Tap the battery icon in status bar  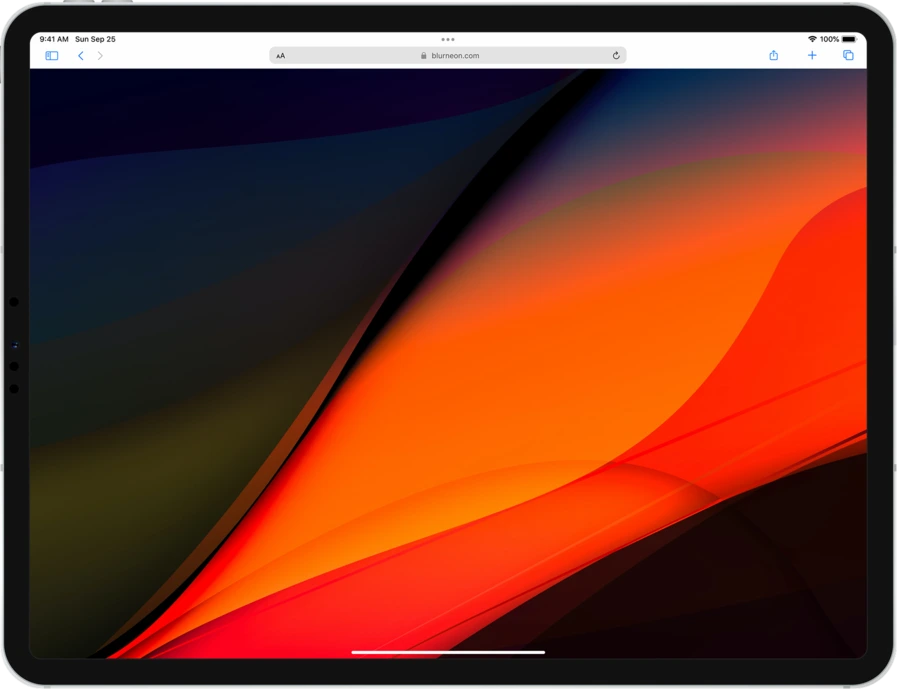pos(848,39)
